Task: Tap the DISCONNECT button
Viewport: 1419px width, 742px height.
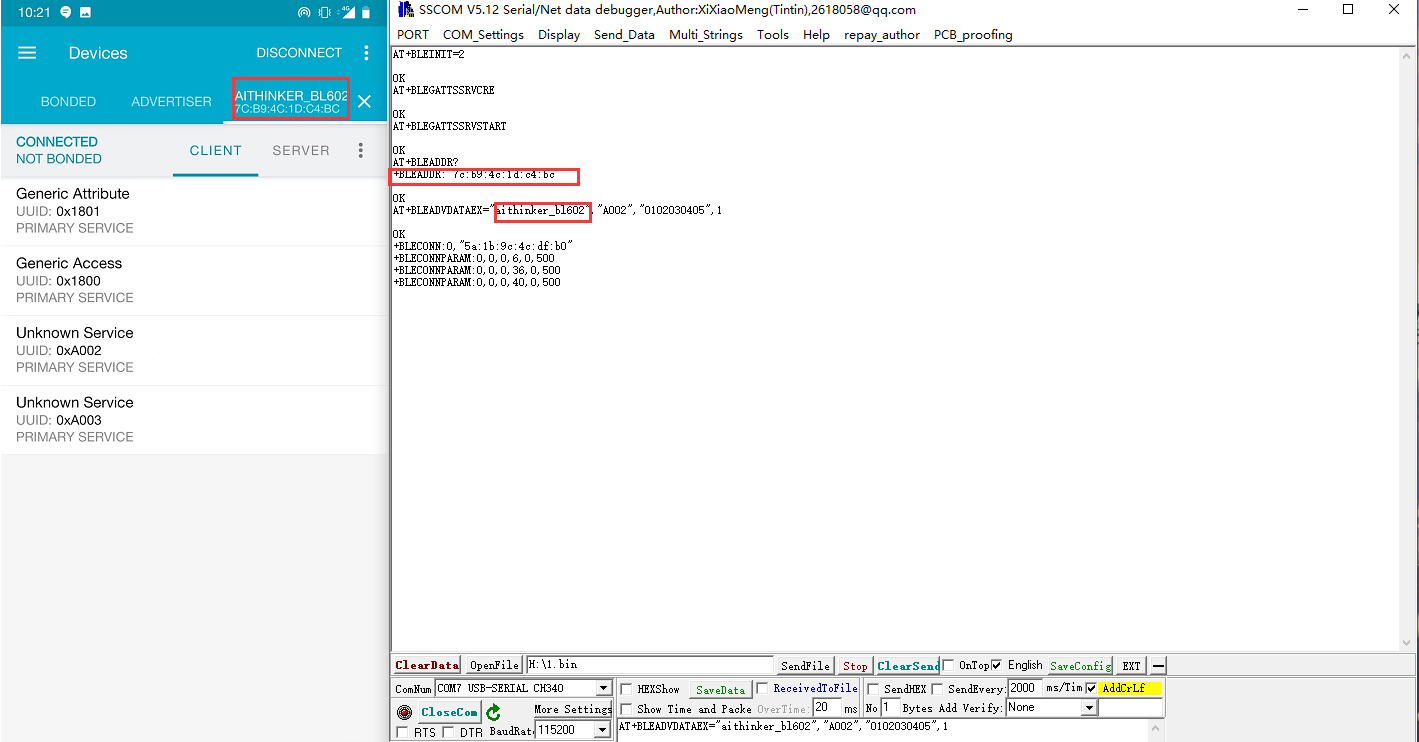Action: pos(299,53)
